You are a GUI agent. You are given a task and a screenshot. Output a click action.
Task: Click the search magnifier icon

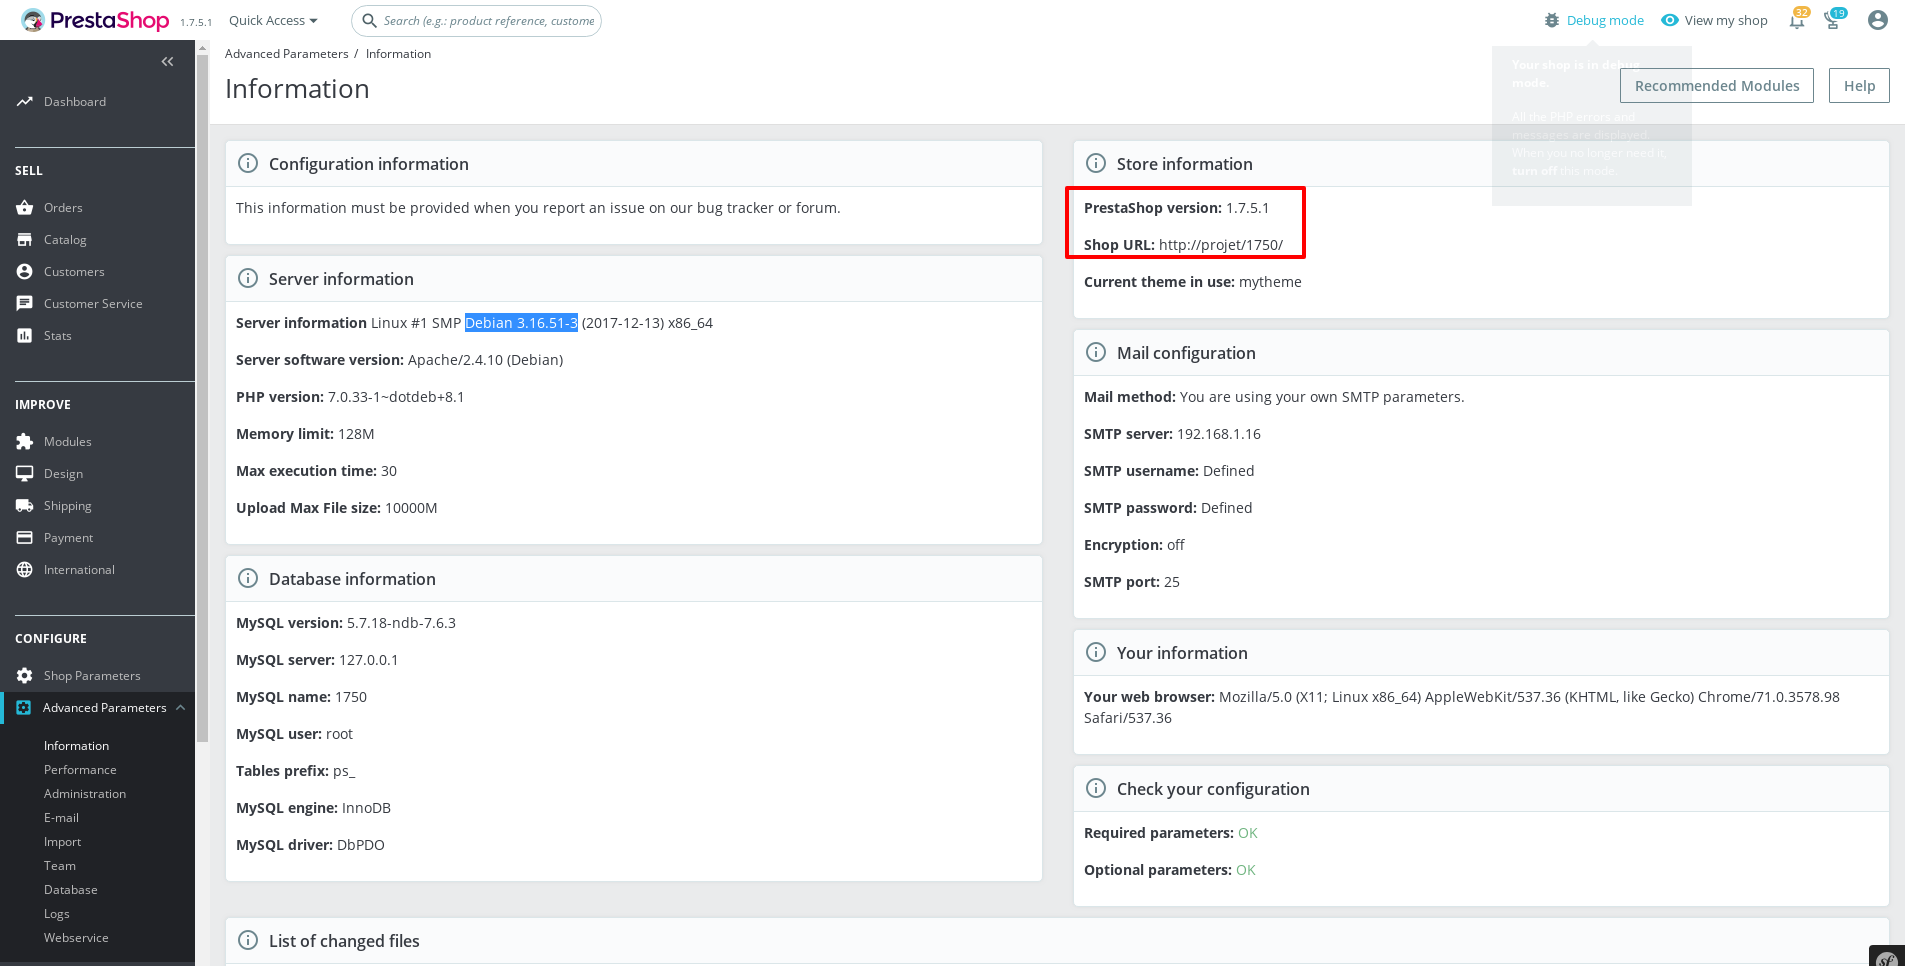369,20
